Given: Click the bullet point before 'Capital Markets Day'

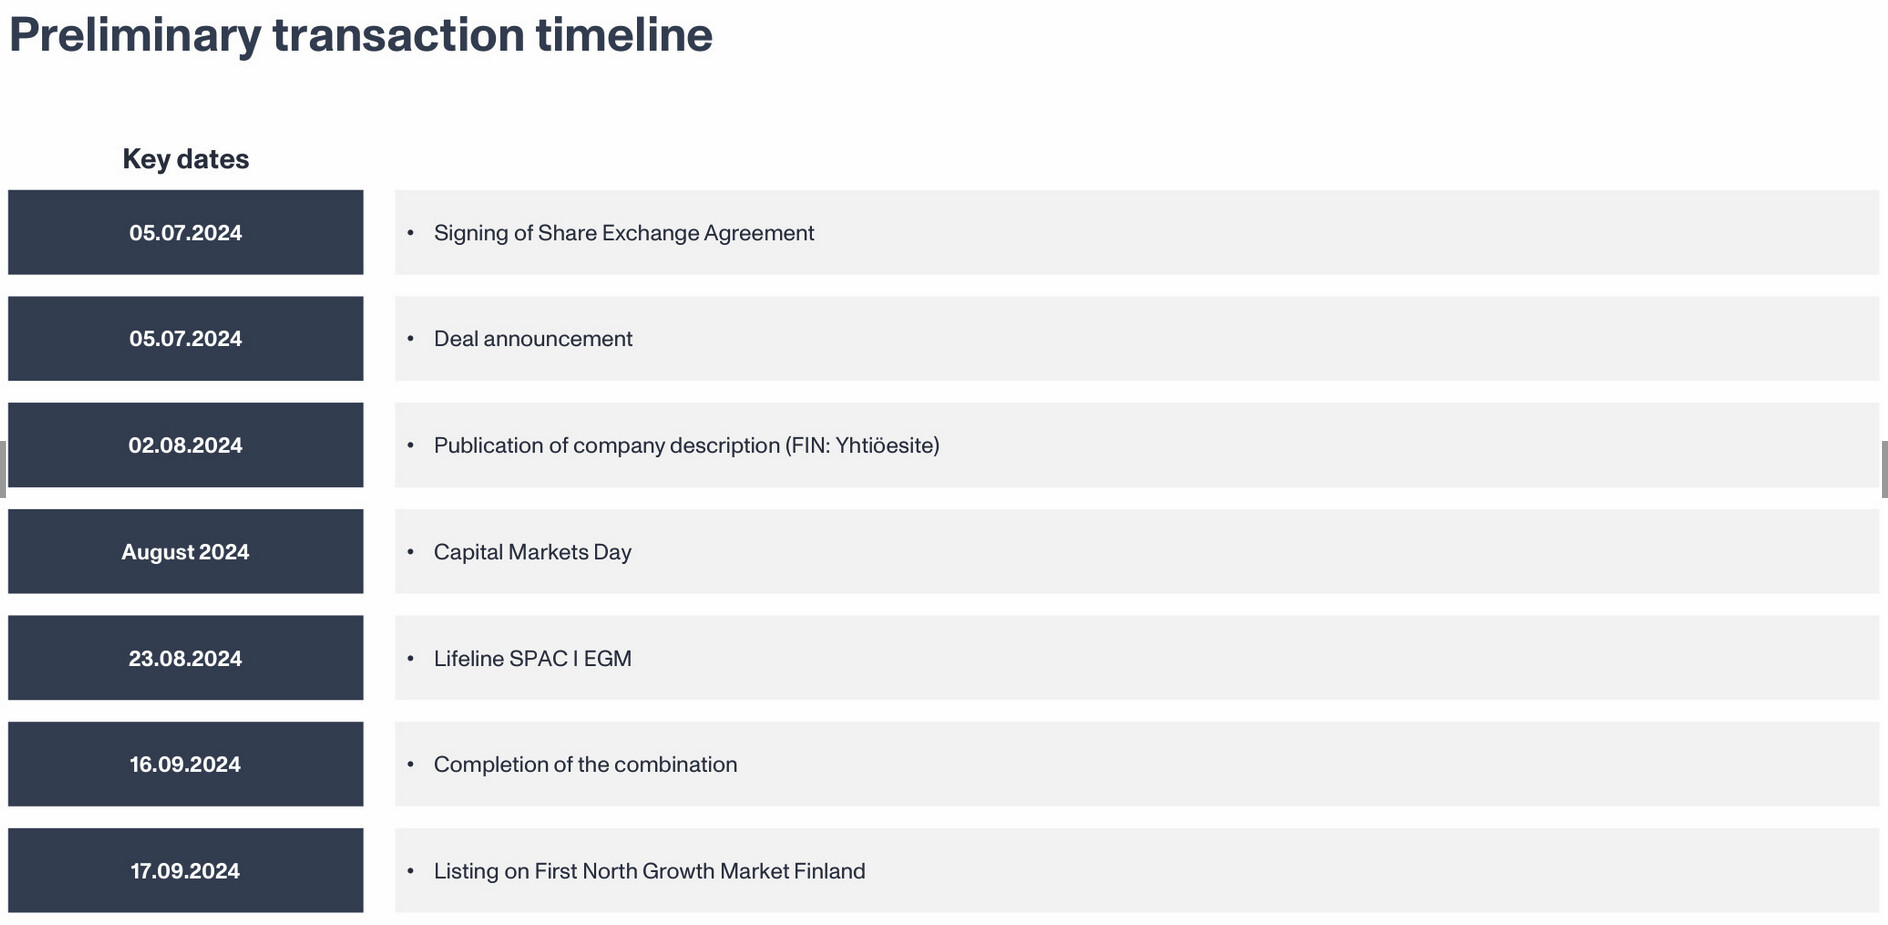Looking at the screenshot, I should 410,552.
